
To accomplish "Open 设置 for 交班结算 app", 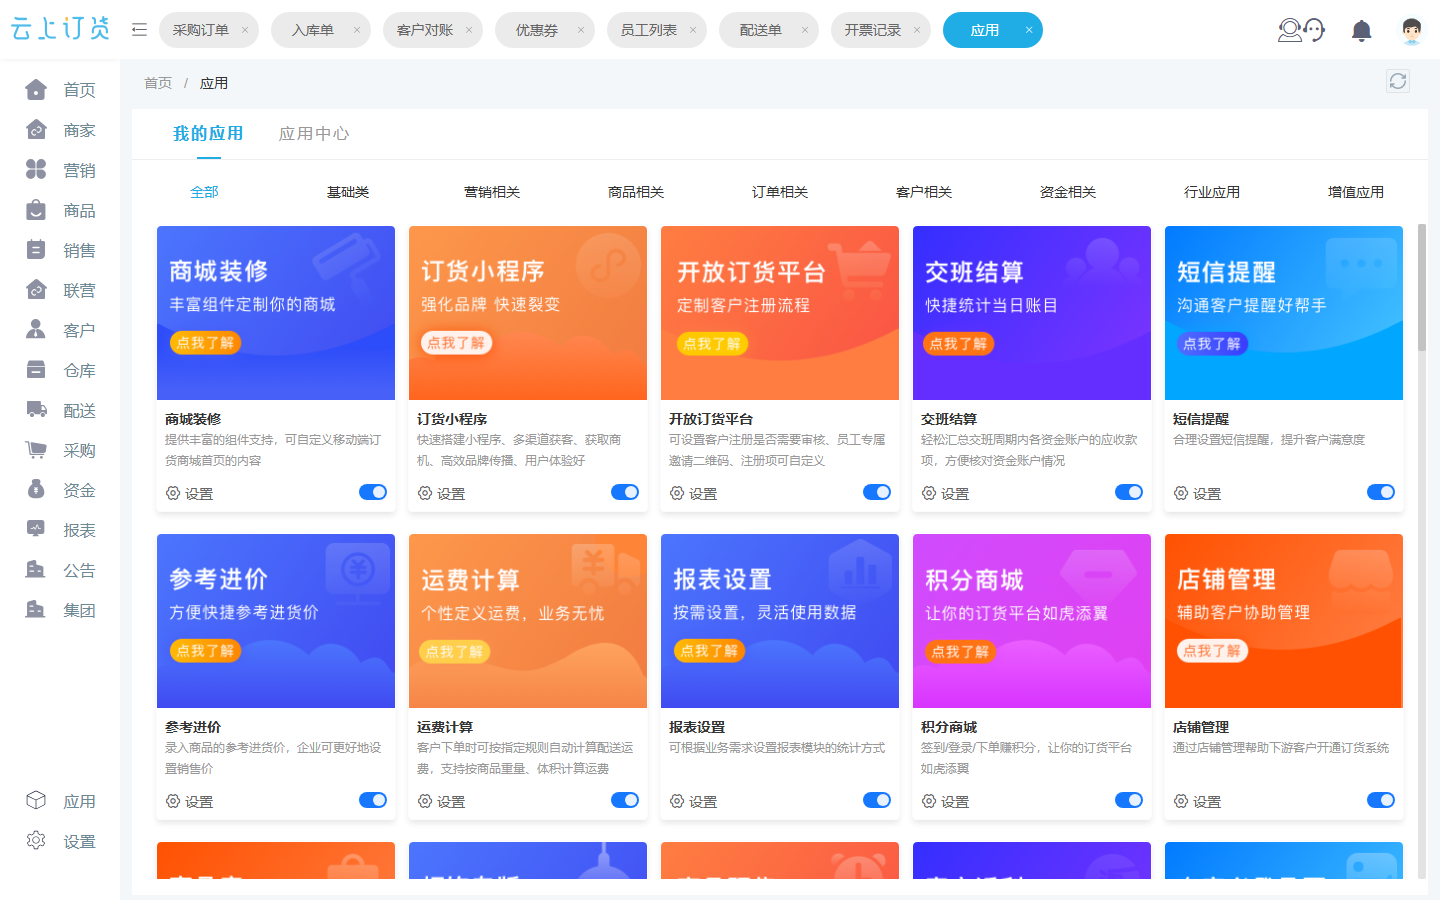I will (x=945, y=493).
